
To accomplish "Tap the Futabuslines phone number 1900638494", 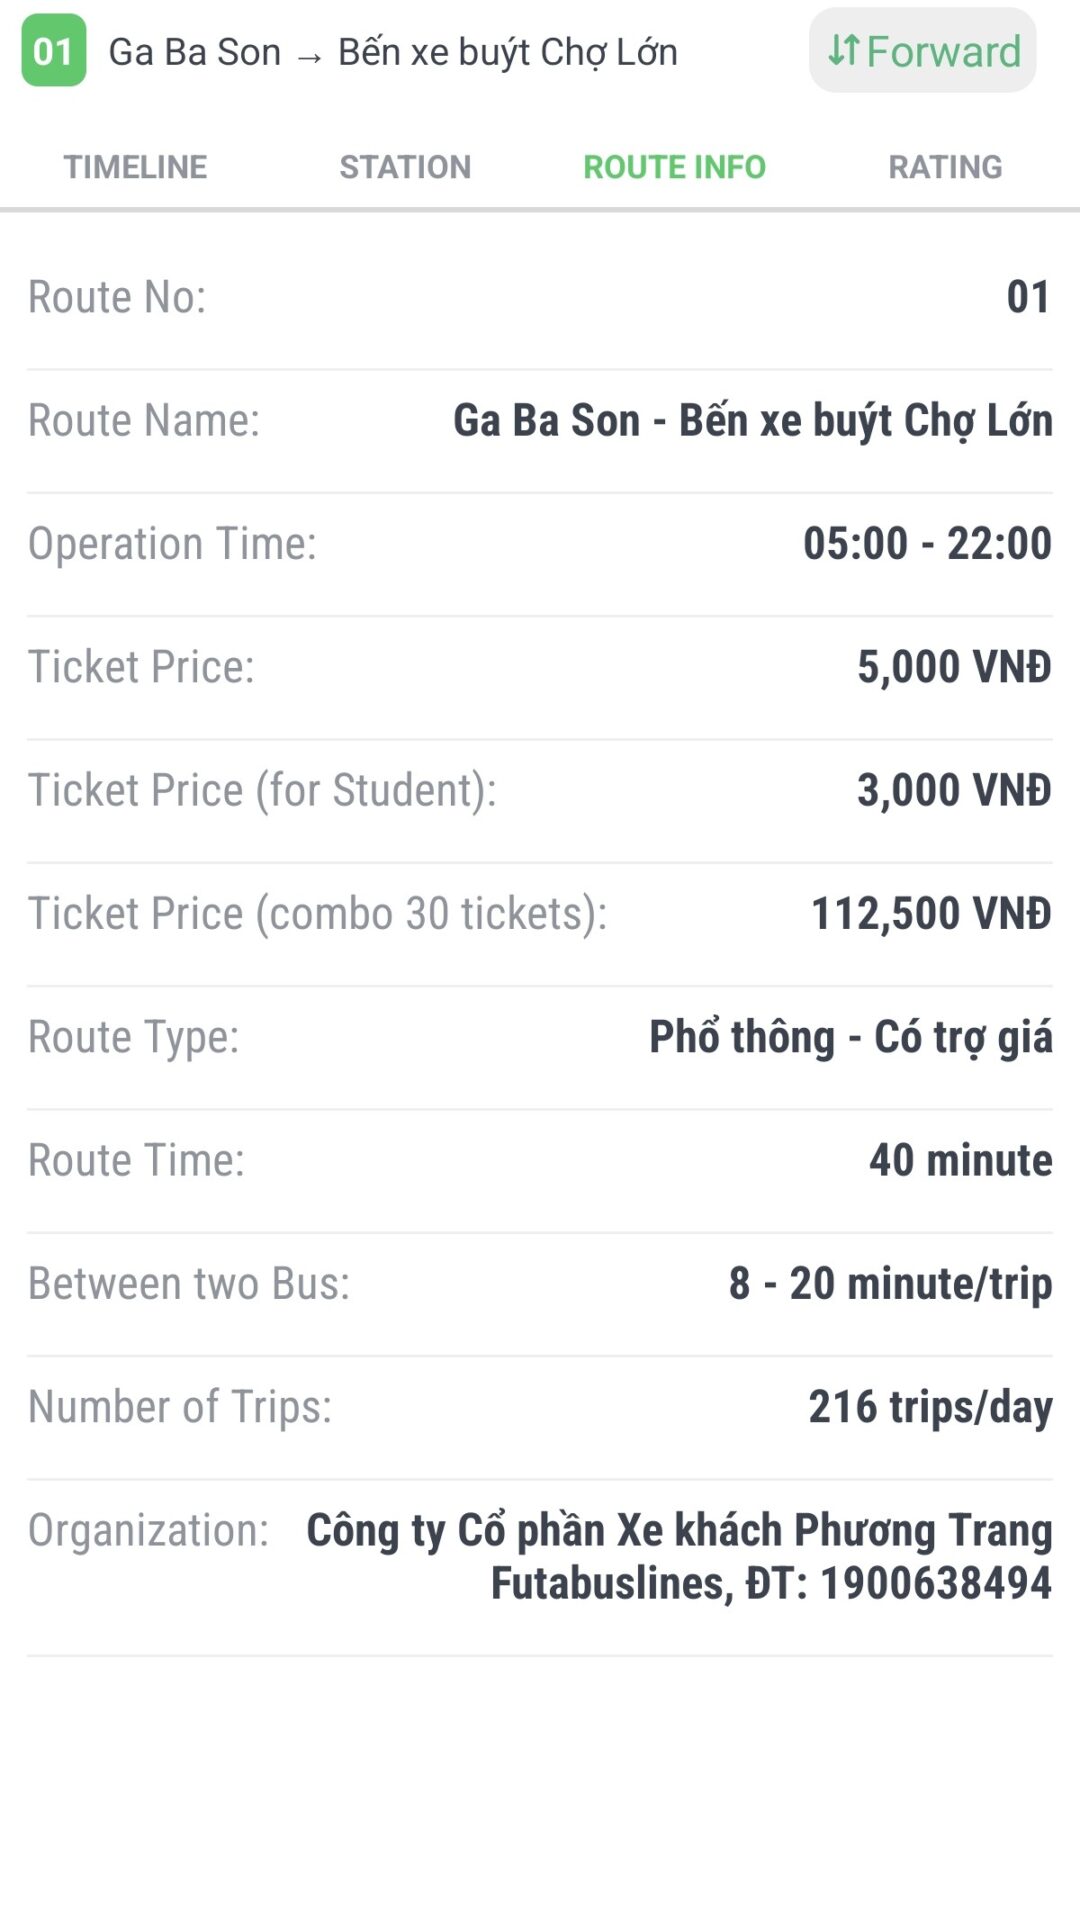I will (935, 1584).
